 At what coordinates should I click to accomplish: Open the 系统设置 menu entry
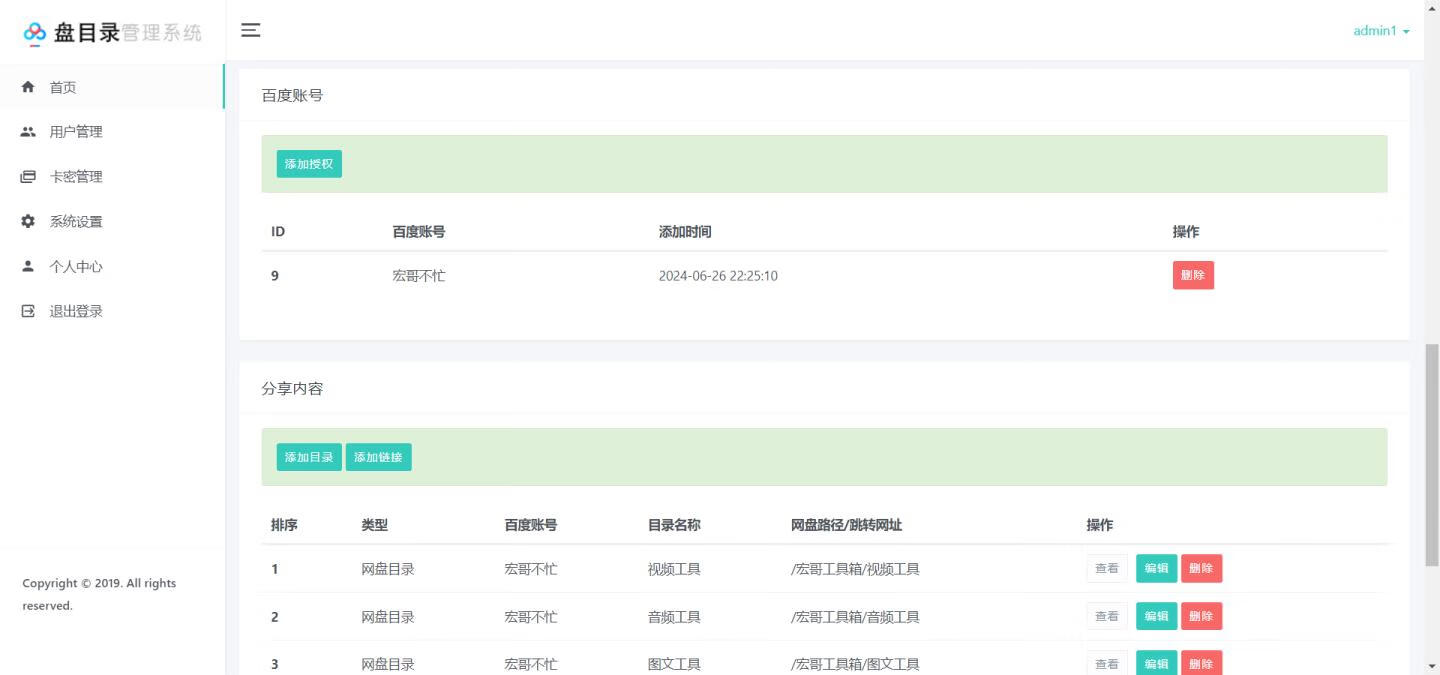(x=76, y=221)
